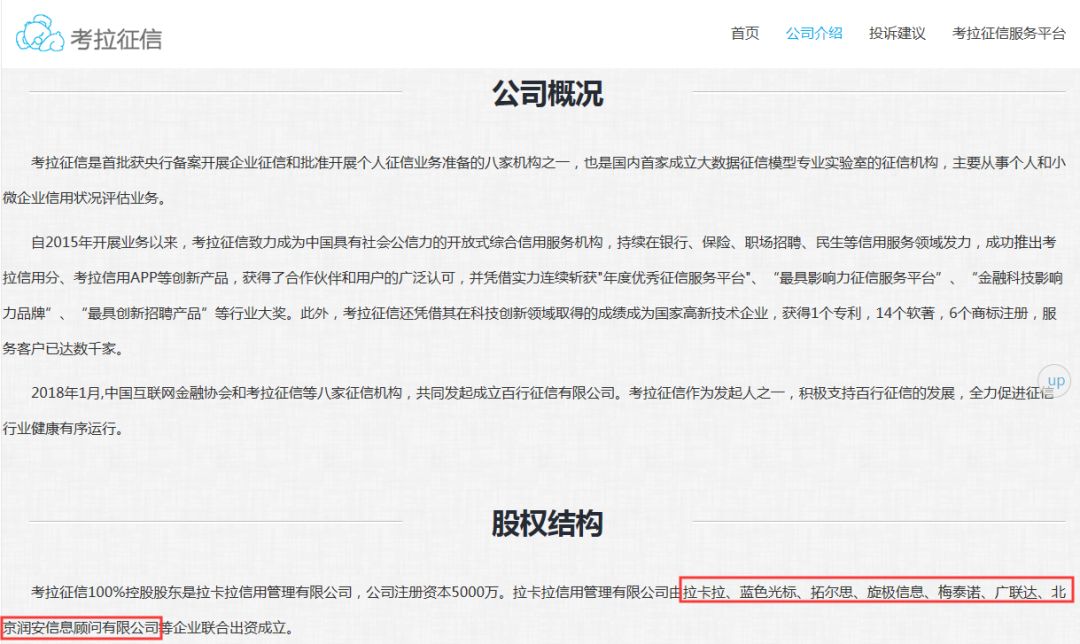Click the 公司概况 section heading
Viewport: 1080px width, 644px height.
(547, 94)
